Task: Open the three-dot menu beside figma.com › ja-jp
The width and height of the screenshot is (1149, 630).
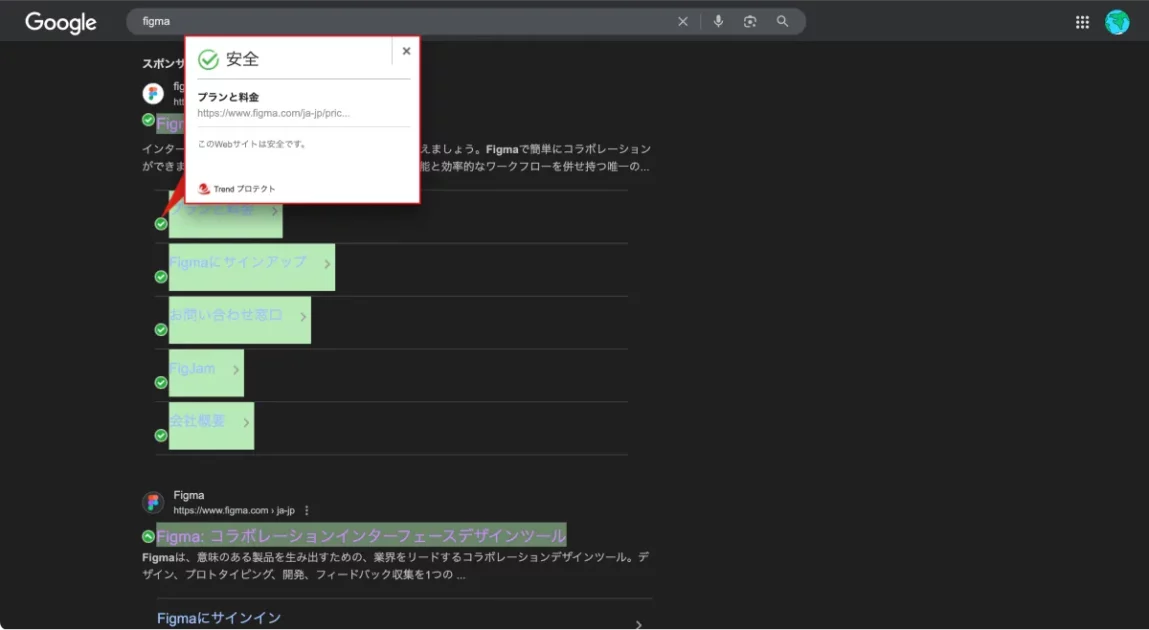Action: tap(306, 511)
